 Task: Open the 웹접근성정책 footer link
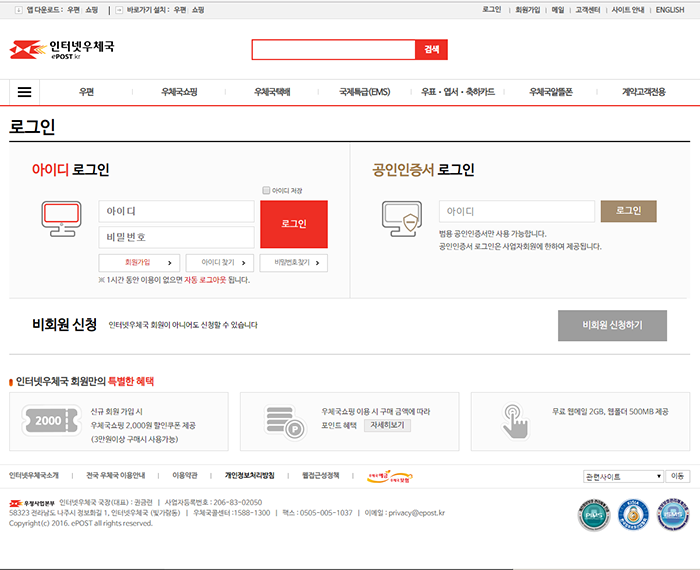coord(321,476)
